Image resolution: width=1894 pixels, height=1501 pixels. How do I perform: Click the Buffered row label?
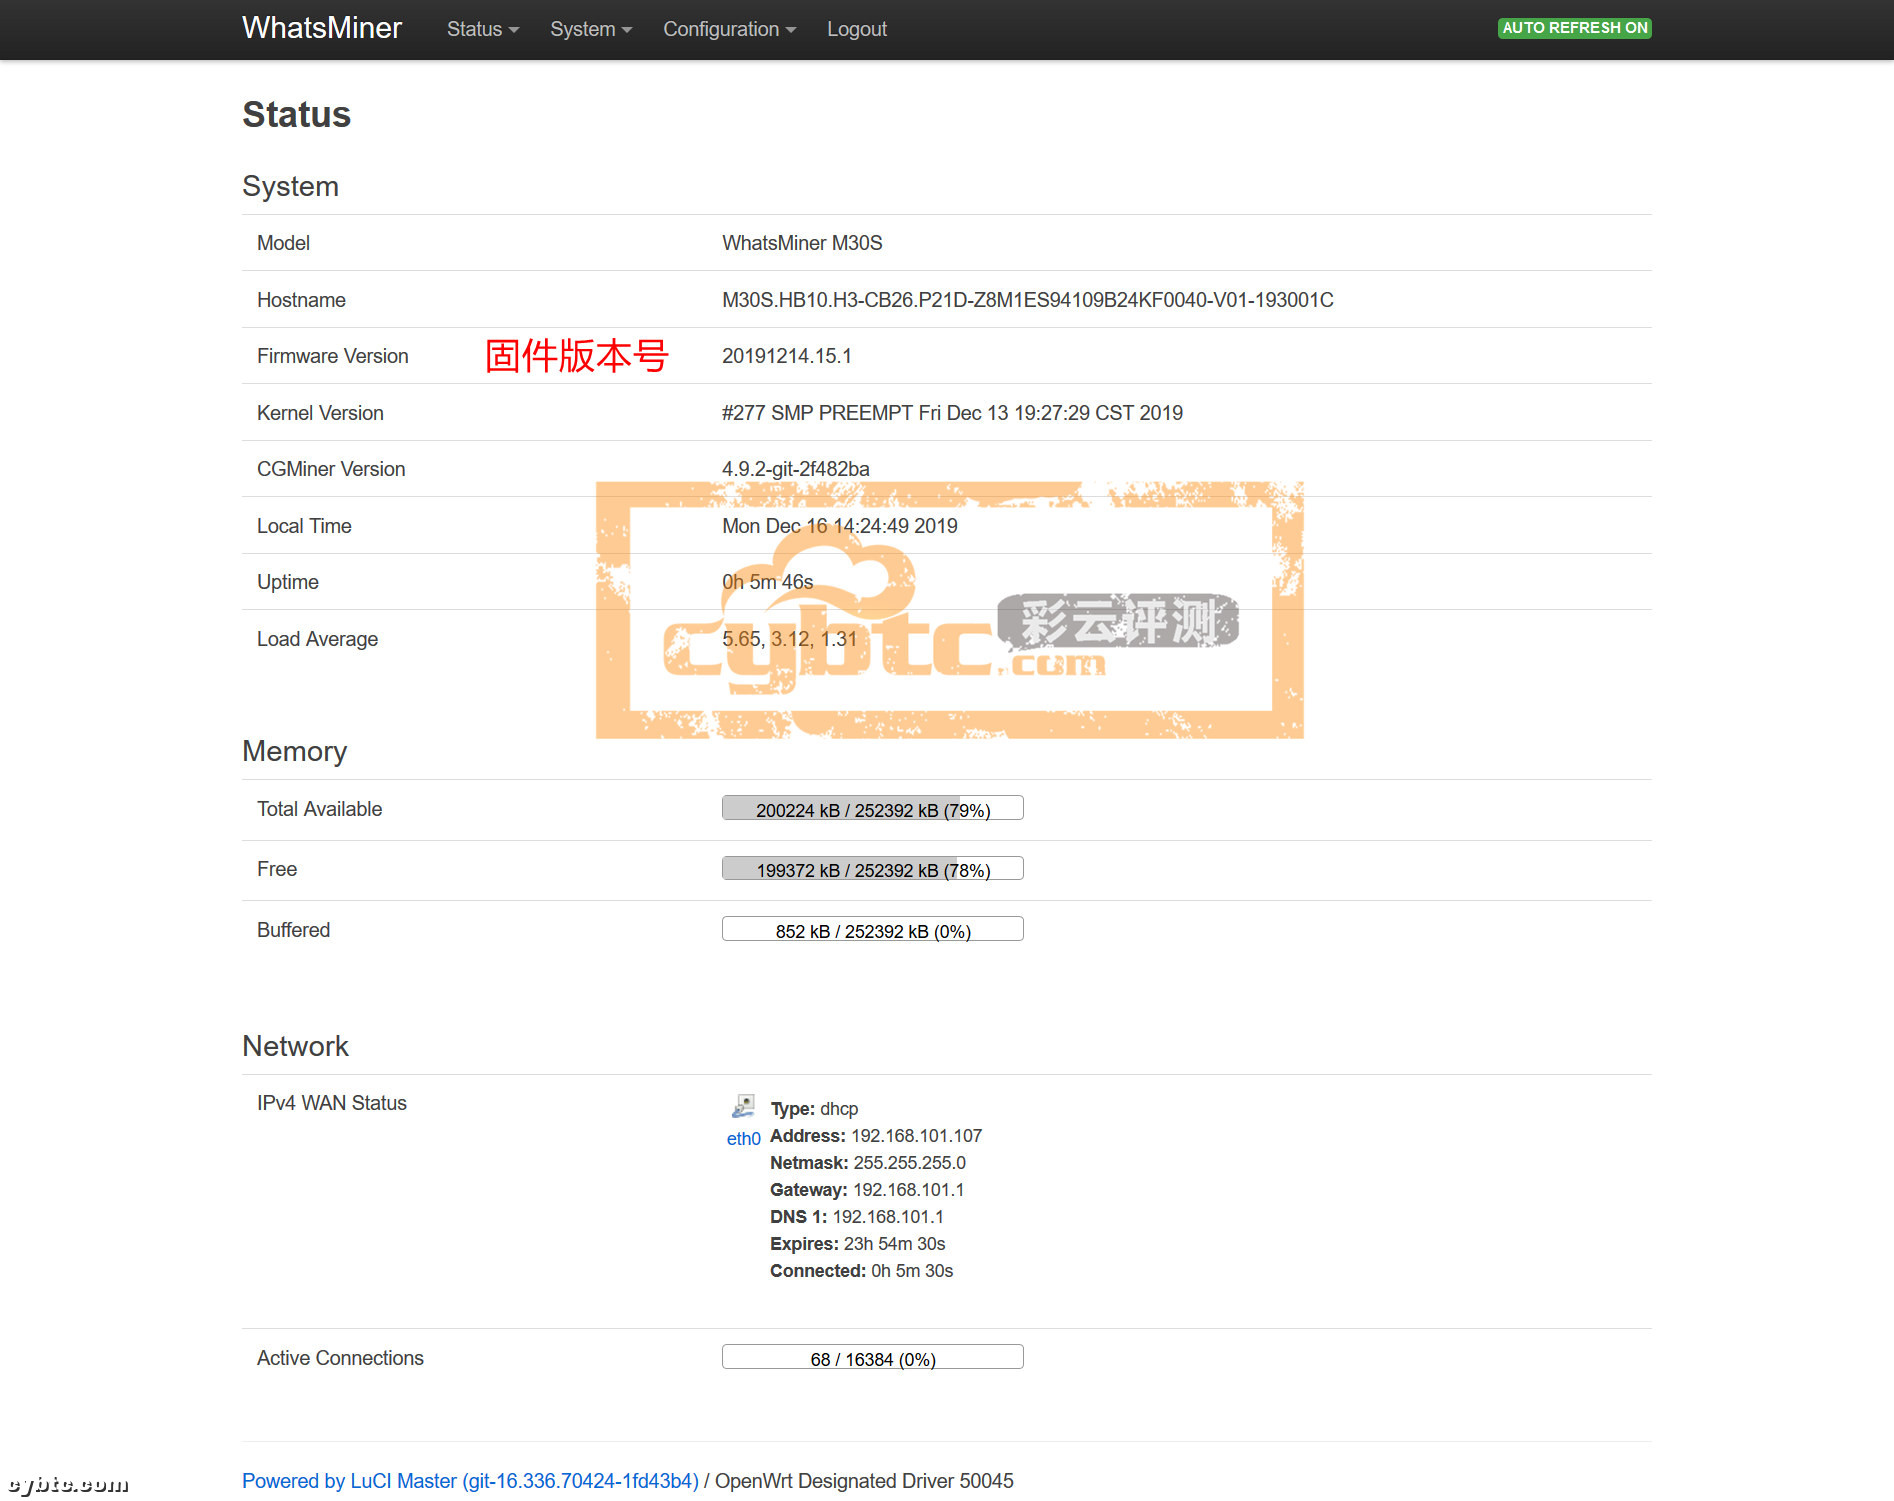(293, 930)
